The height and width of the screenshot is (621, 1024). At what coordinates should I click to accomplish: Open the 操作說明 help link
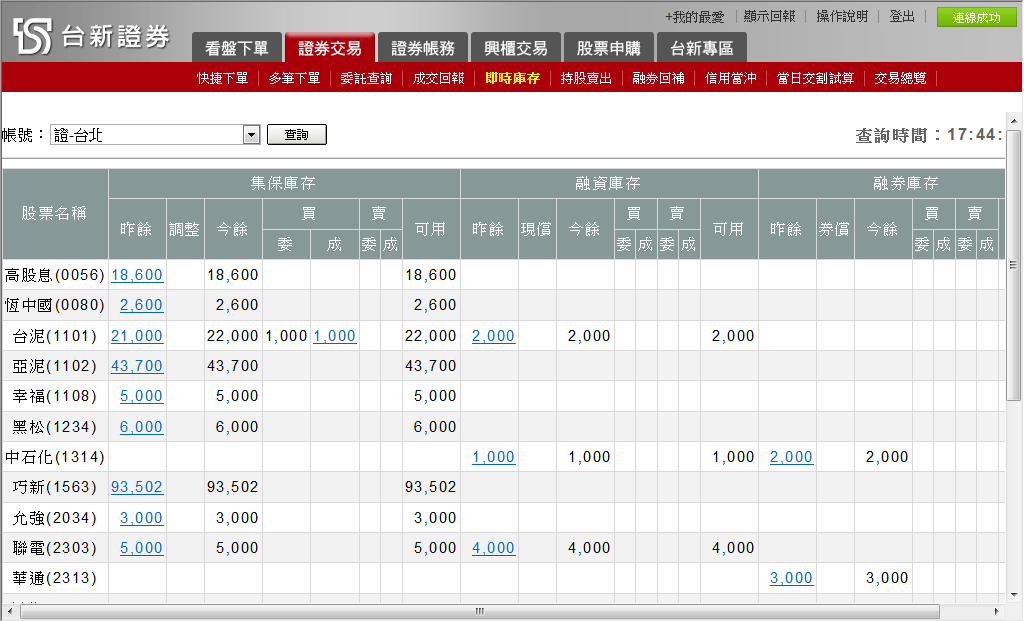coord(842,17)
